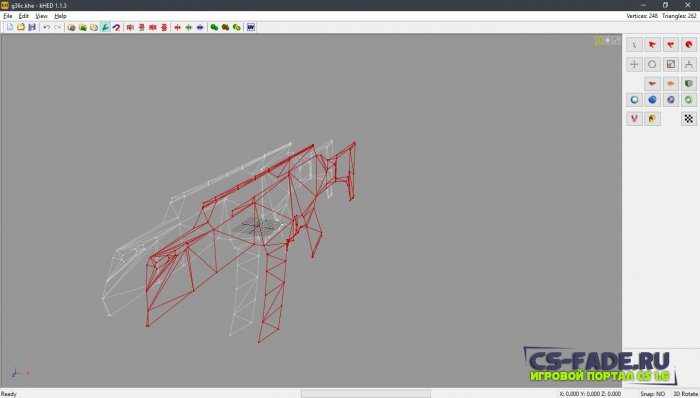Select the rotate circle tool
The width and height of the screenshot is (700, 398).
[x=652, y=64]
